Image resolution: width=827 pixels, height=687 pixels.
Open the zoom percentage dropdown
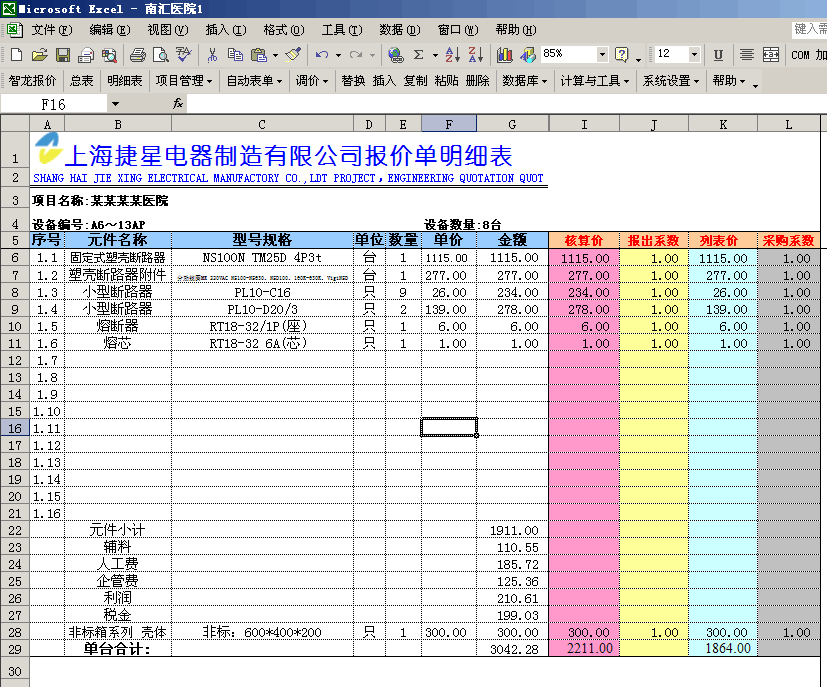coord(602,54)
